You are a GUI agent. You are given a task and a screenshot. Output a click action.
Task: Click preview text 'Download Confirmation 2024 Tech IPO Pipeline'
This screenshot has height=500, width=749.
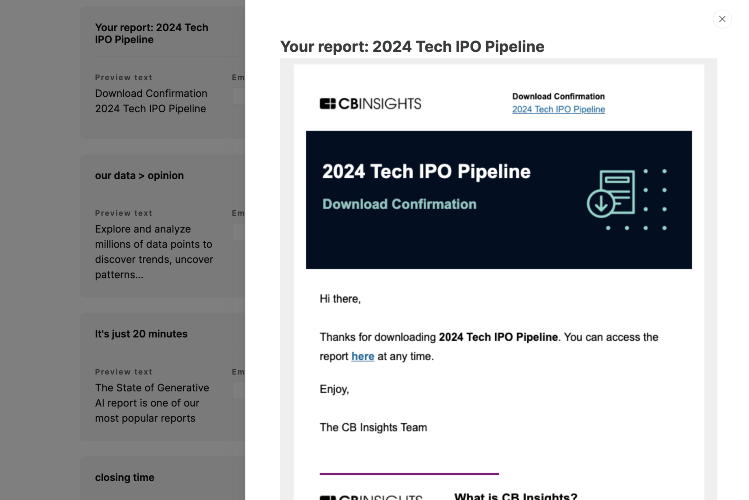[x=151, y=101]
